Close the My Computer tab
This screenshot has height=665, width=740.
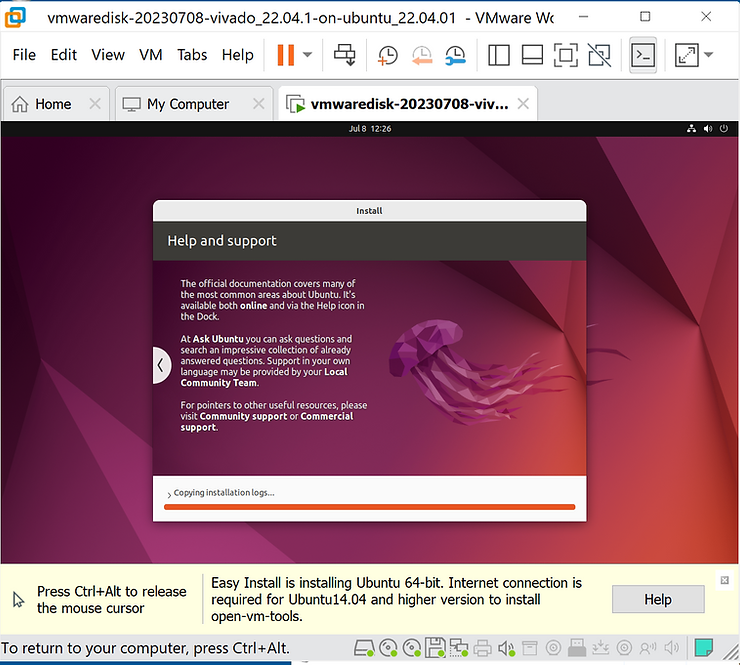click(259, 103)
